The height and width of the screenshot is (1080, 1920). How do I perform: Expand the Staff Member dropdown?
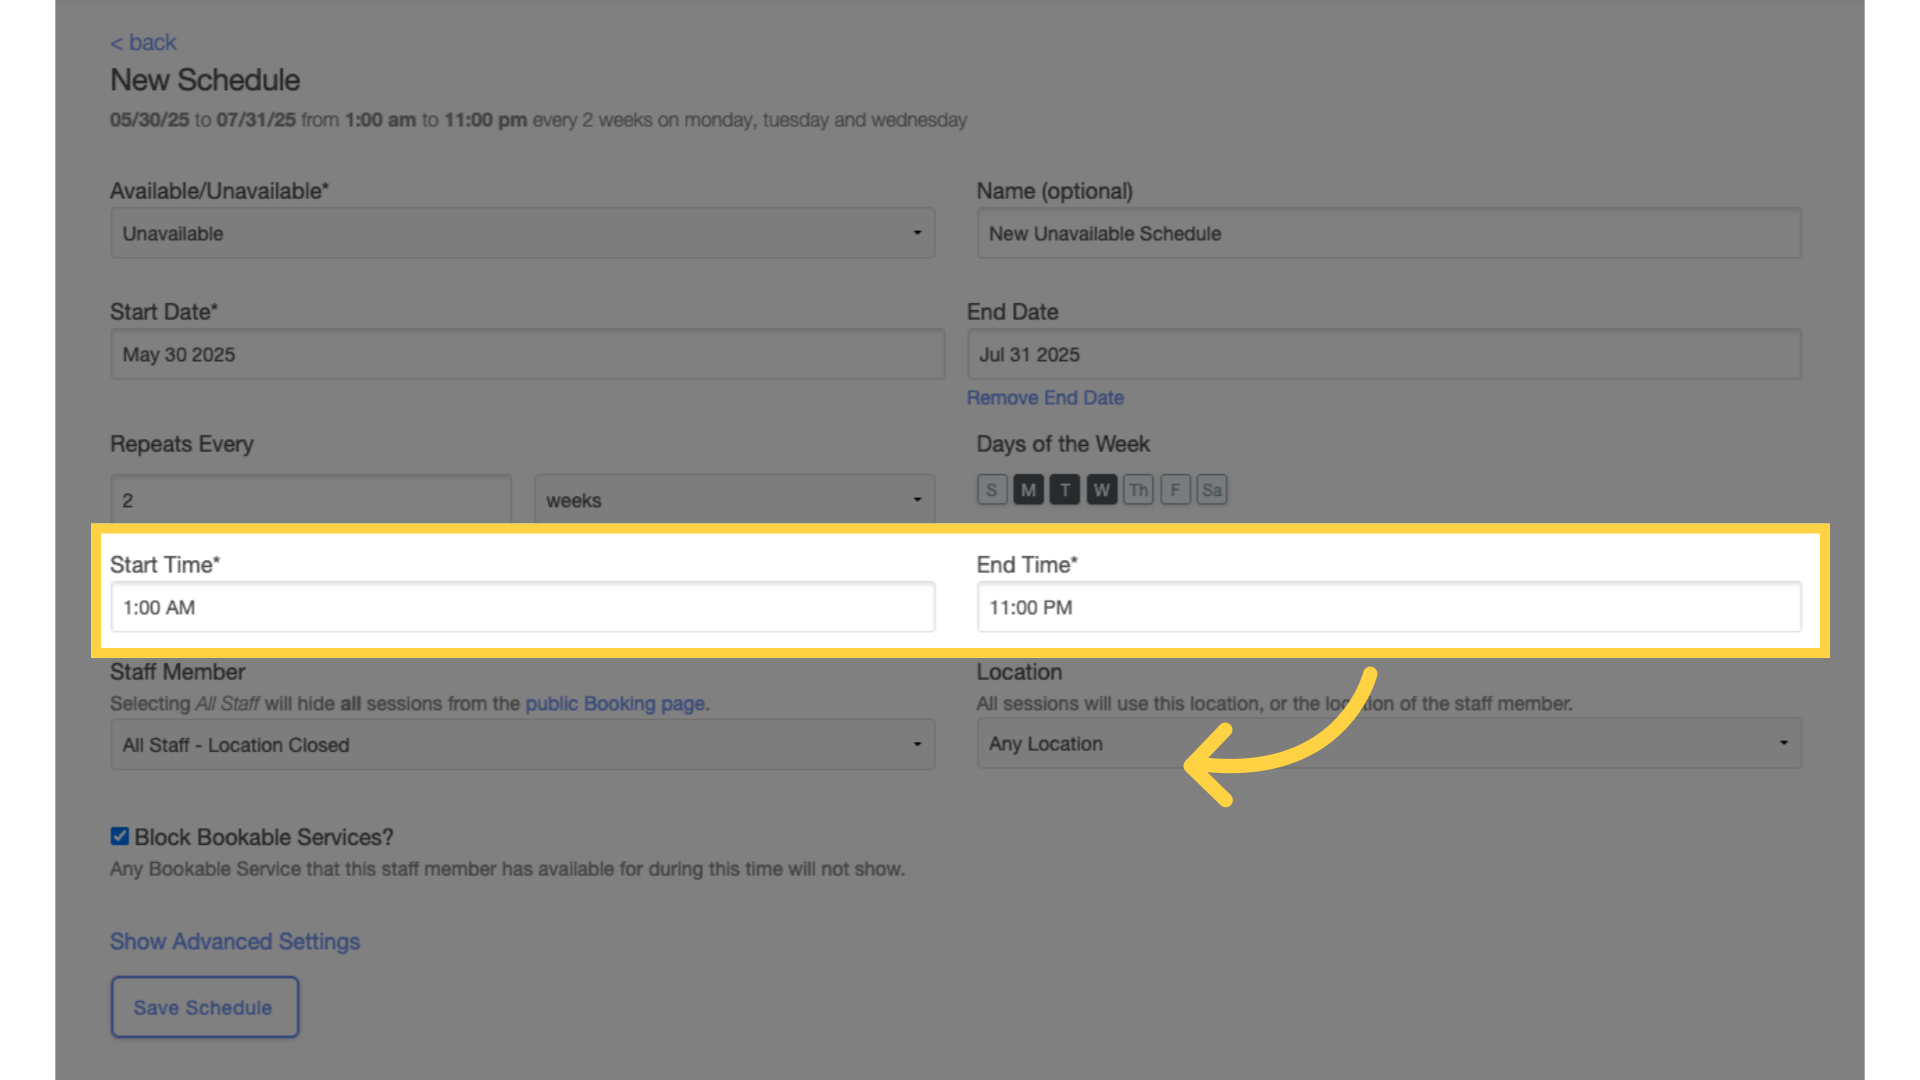pos(523,745)
